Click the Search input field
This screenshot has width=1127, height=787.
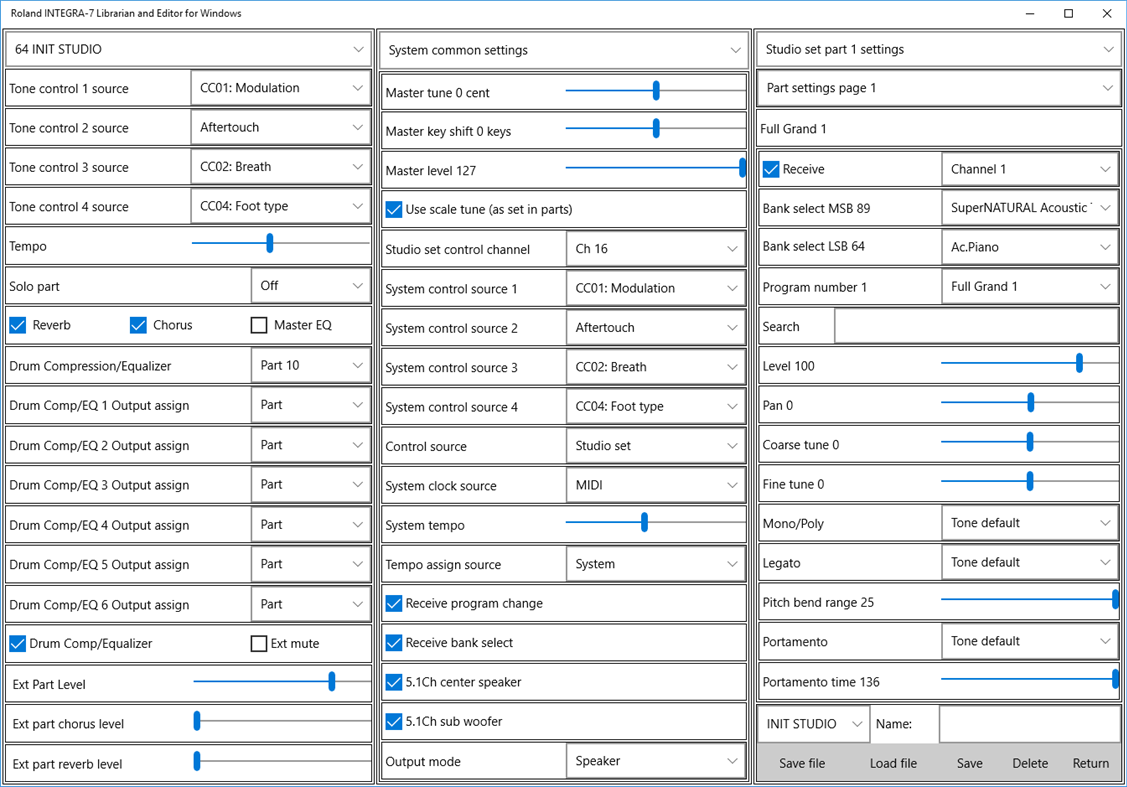(x=976, y=326)
